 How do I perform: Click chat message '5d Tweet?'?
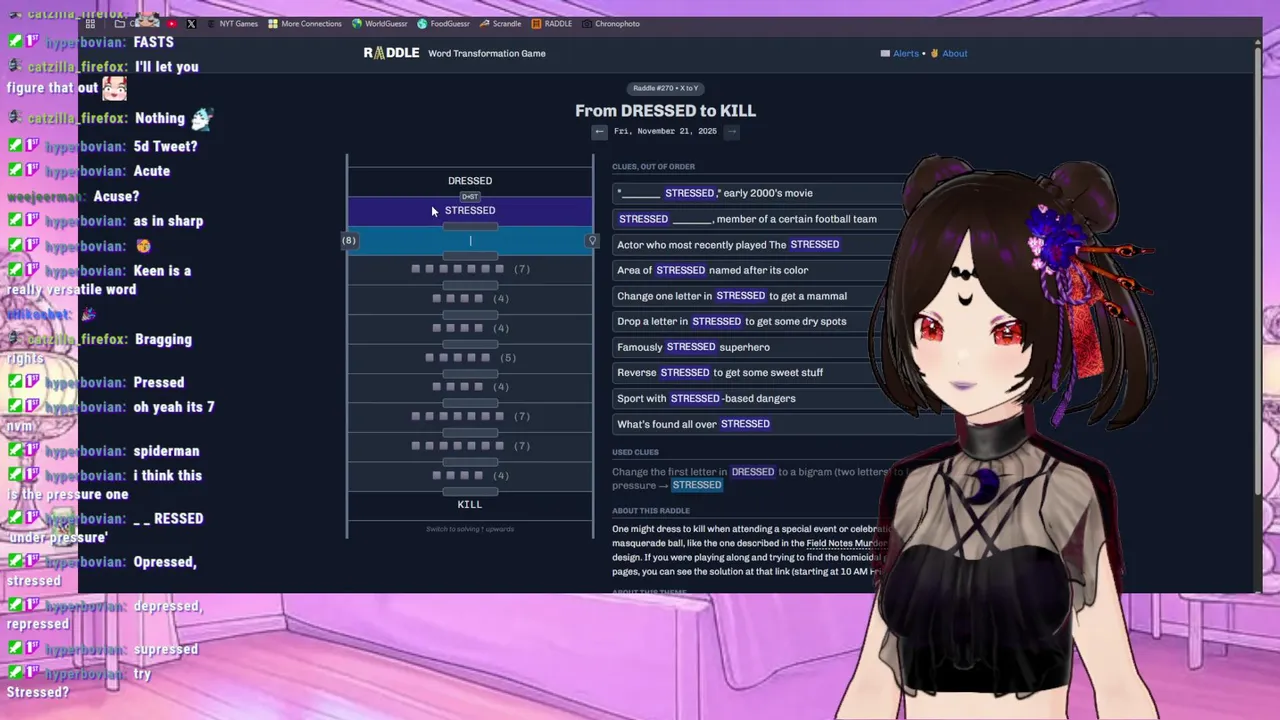(165, 146)
